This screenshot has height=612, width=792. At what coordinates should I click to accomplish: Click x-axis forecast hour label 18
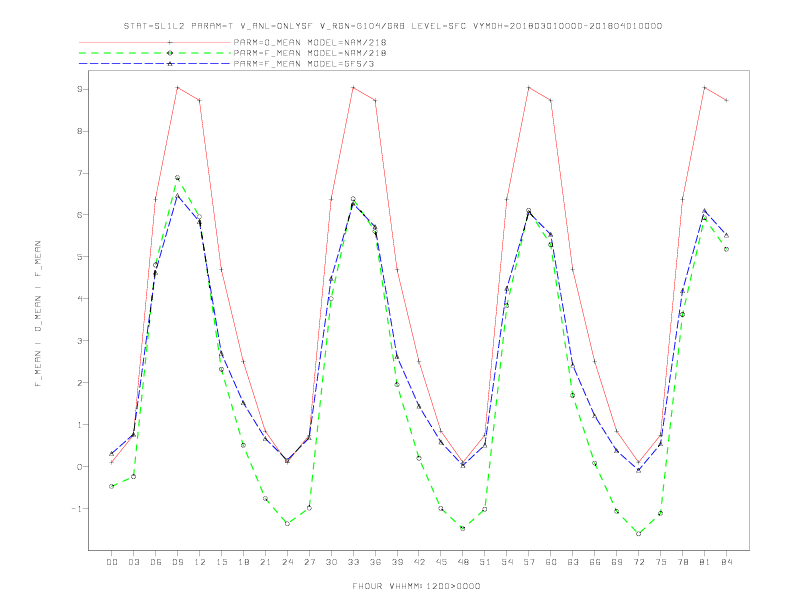[243, 562]
